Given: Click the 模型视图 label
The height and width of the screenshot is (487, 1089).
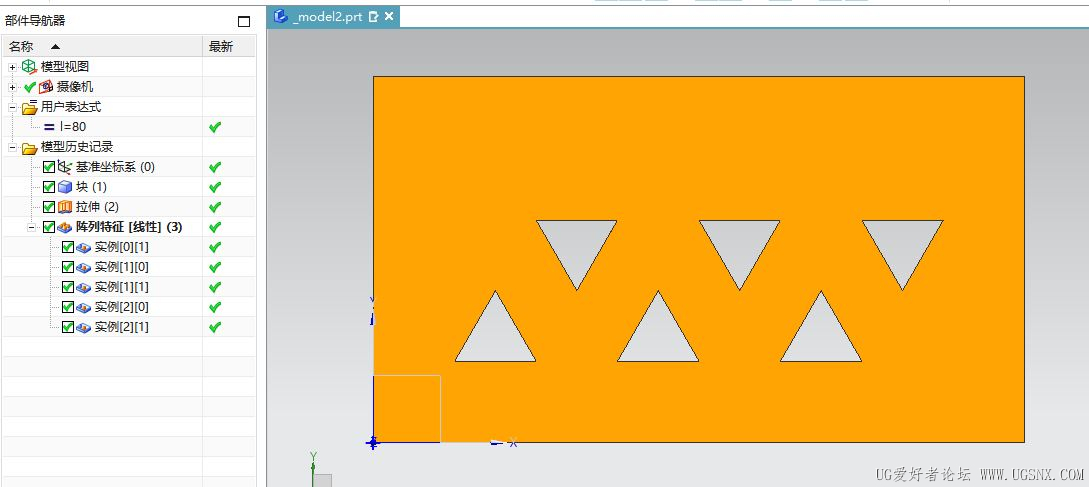Looking at the screenshot, I should coord(65,67).
